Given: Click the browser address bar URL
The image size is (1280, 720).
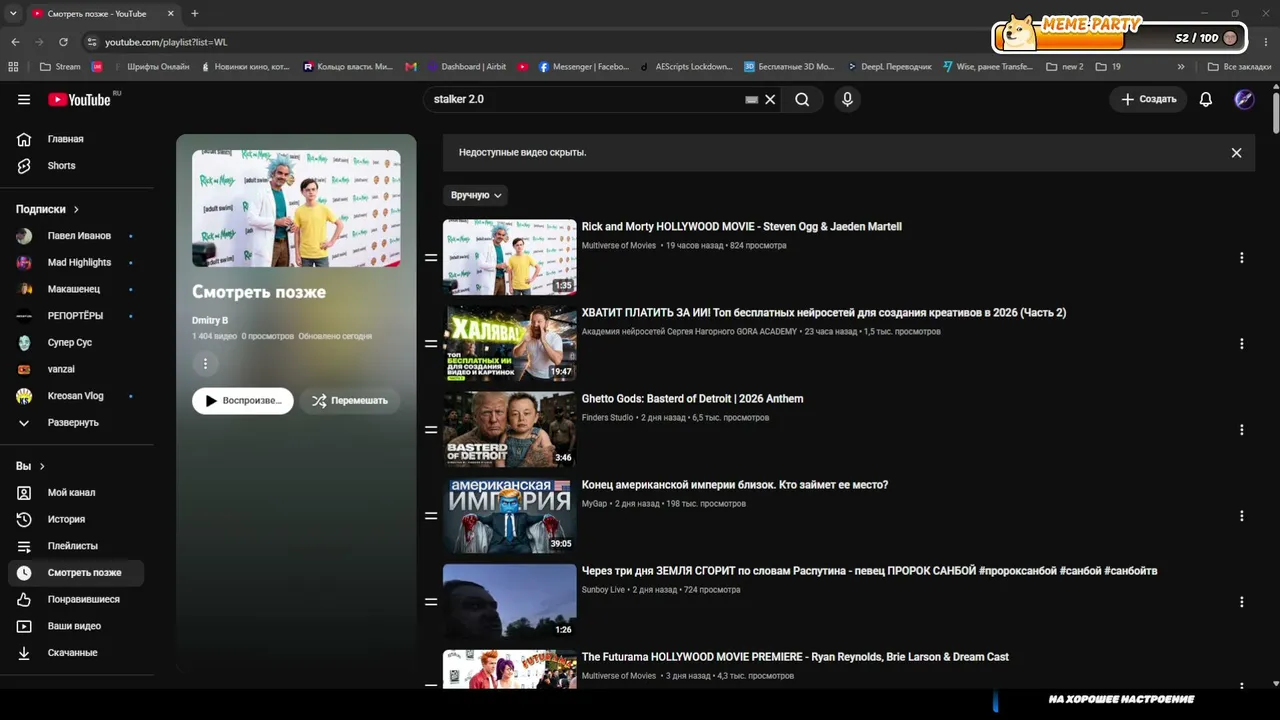Looking at the screenshot, I should pos(166,42).
